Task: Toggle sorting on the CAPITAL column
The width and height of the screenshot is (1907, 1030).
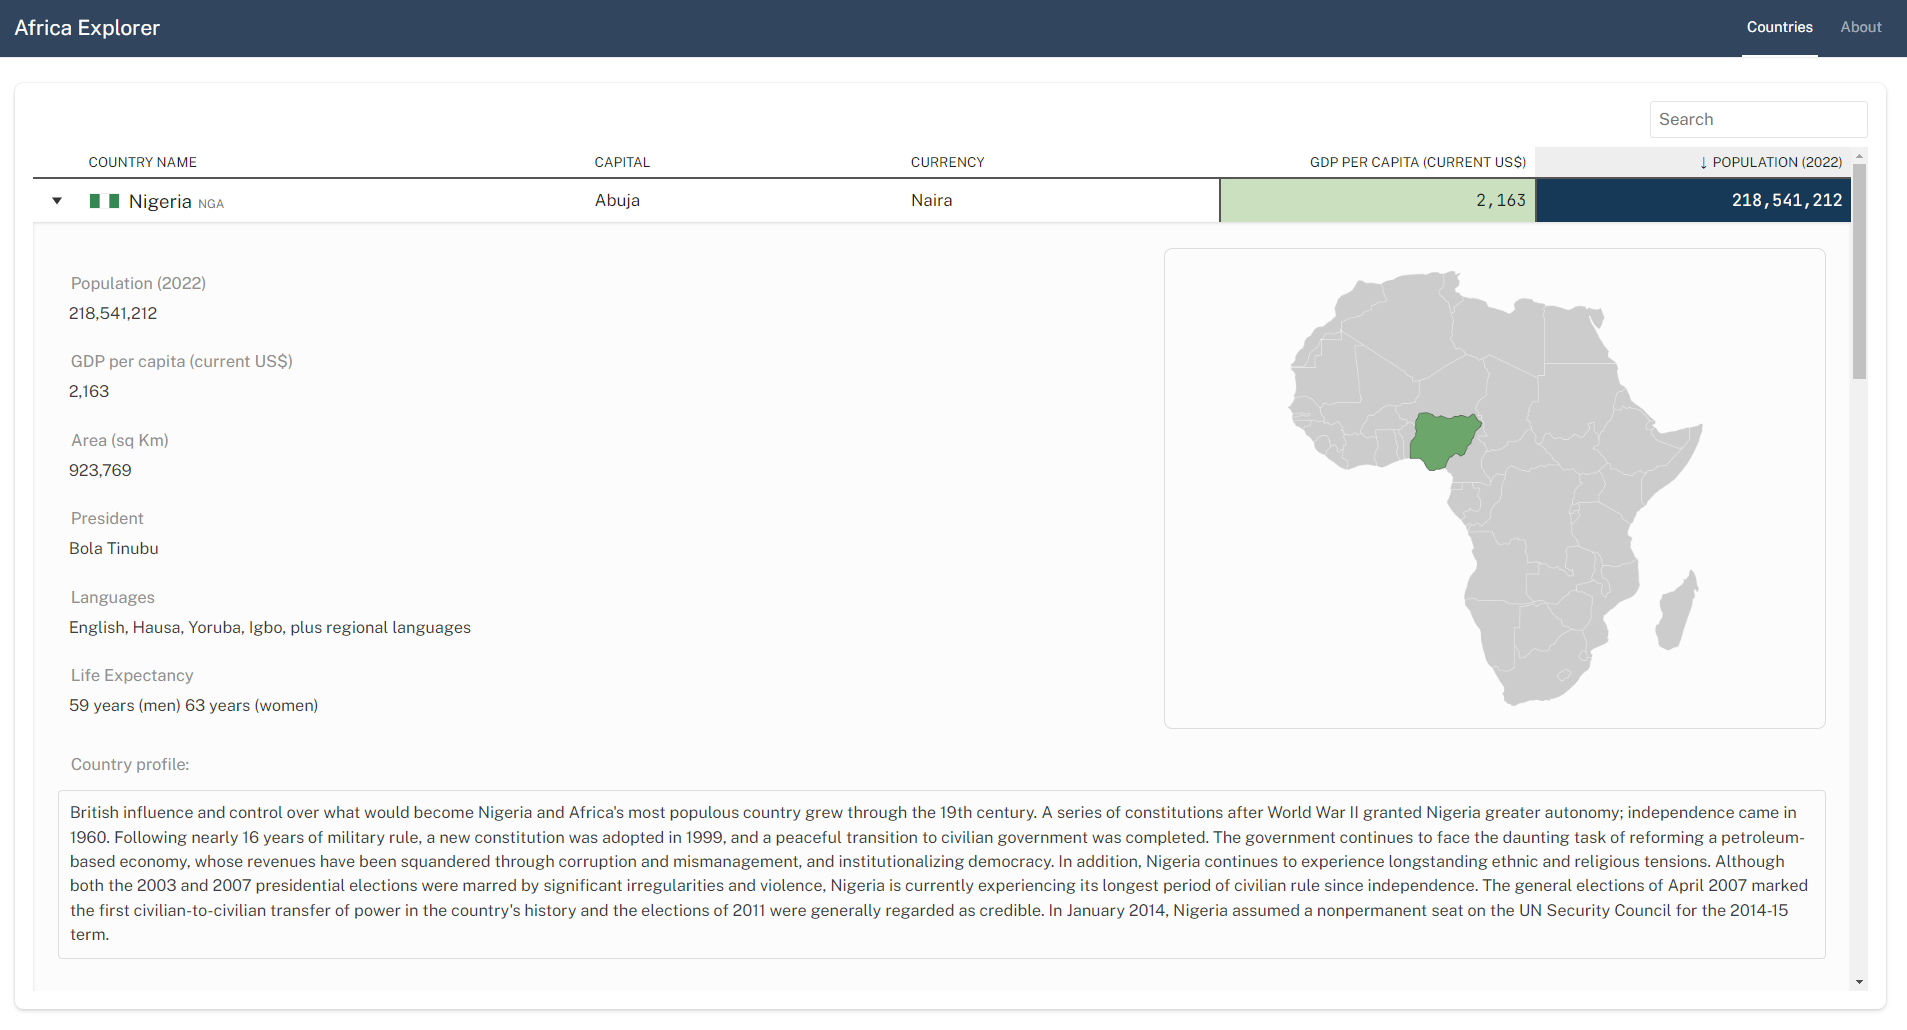Action: coord(621,162)
